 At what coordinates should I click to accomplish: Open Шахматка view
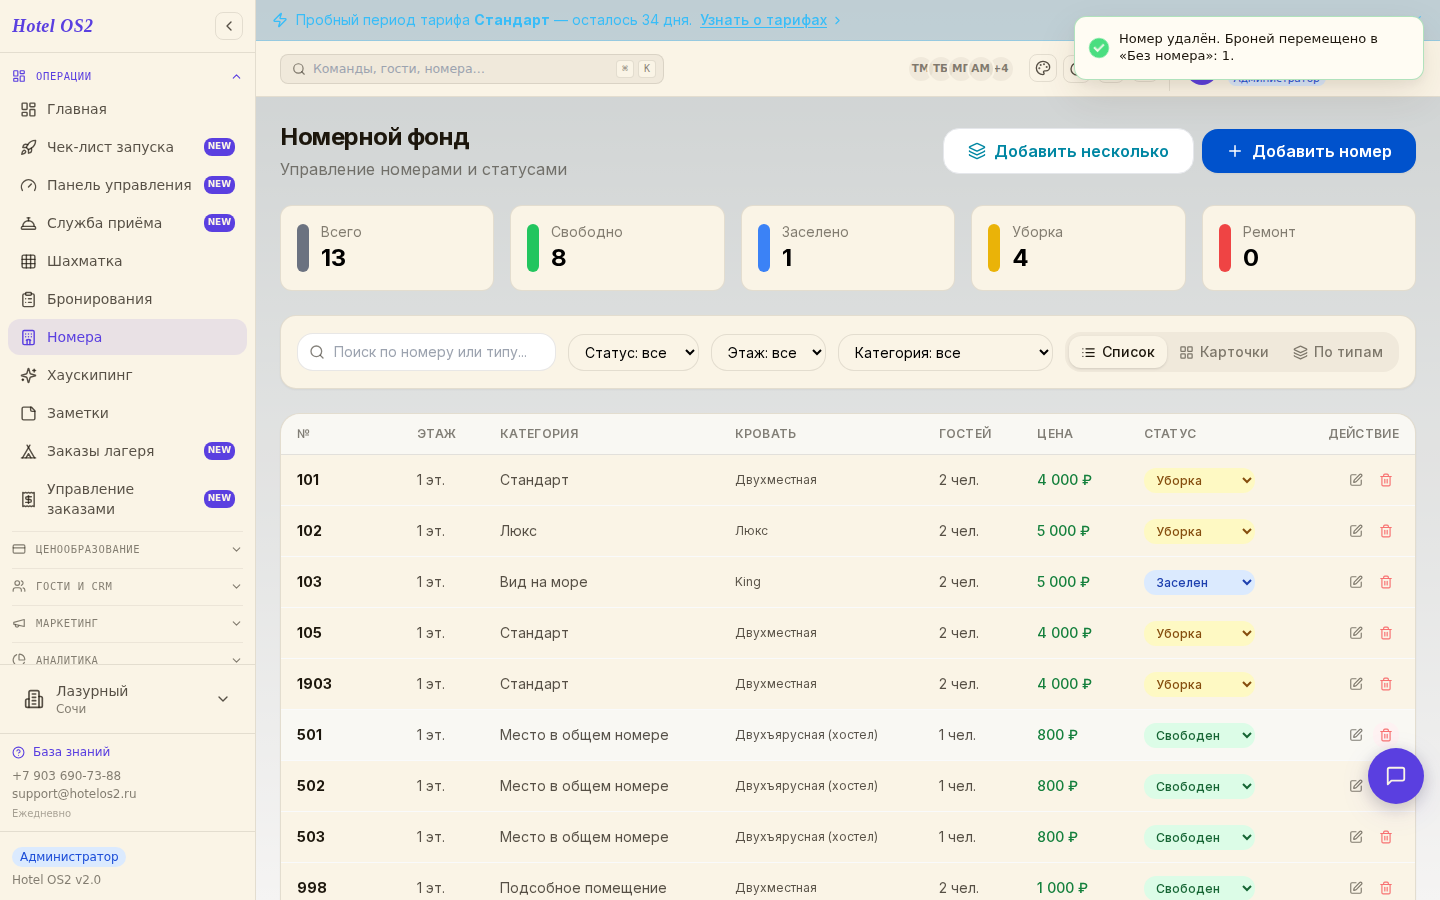[127, 261]
